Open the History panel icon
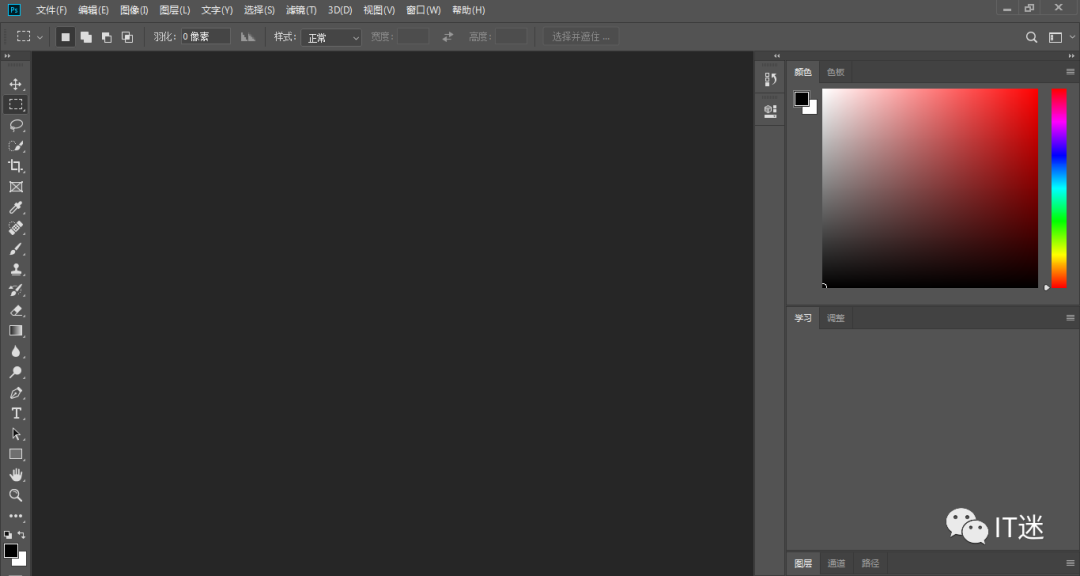The image size is (1080, 576). pos(770,79)
